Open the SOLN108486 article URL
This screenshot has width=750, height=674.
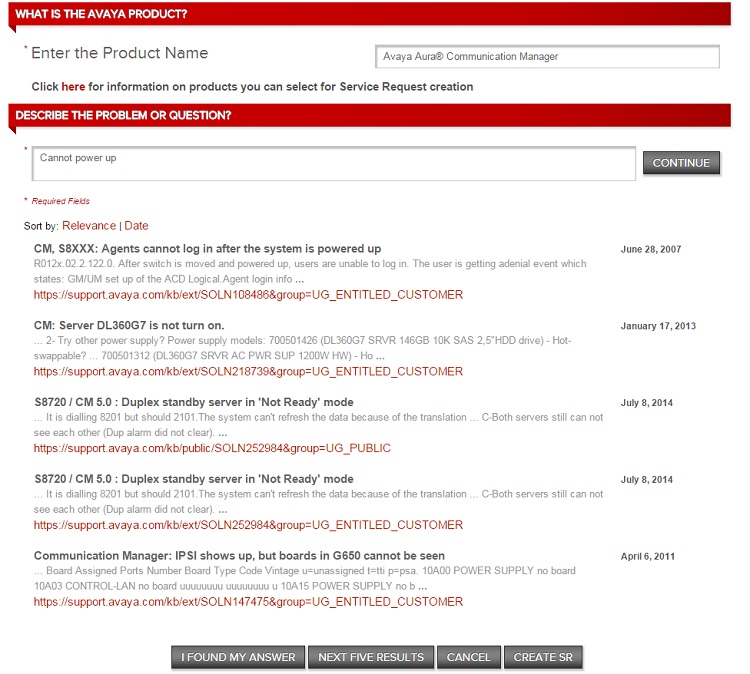pyautogui.click(x=248, y=295)
